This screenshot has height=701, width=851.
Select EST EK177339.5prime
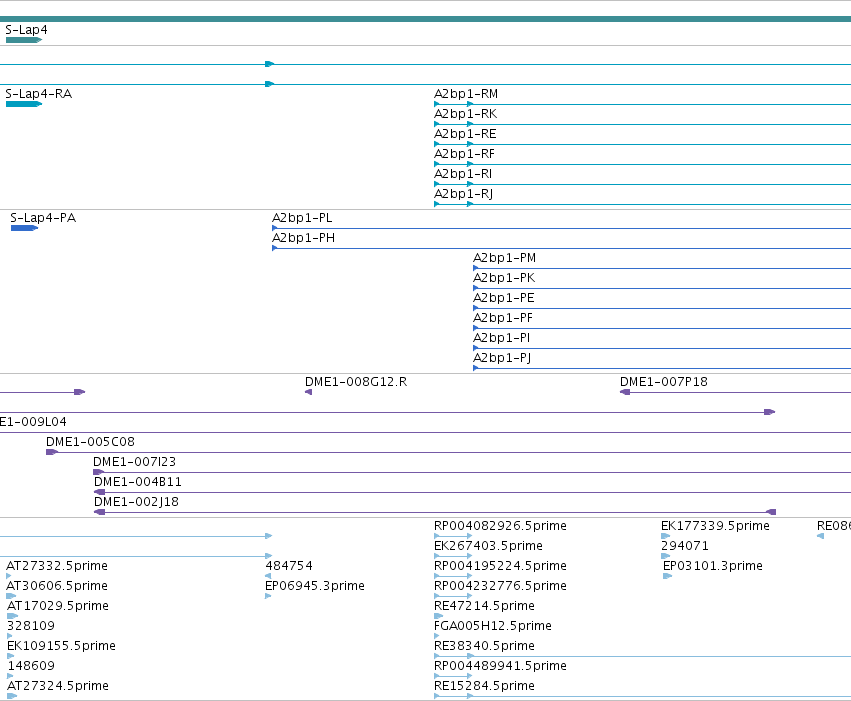(715, 526)
